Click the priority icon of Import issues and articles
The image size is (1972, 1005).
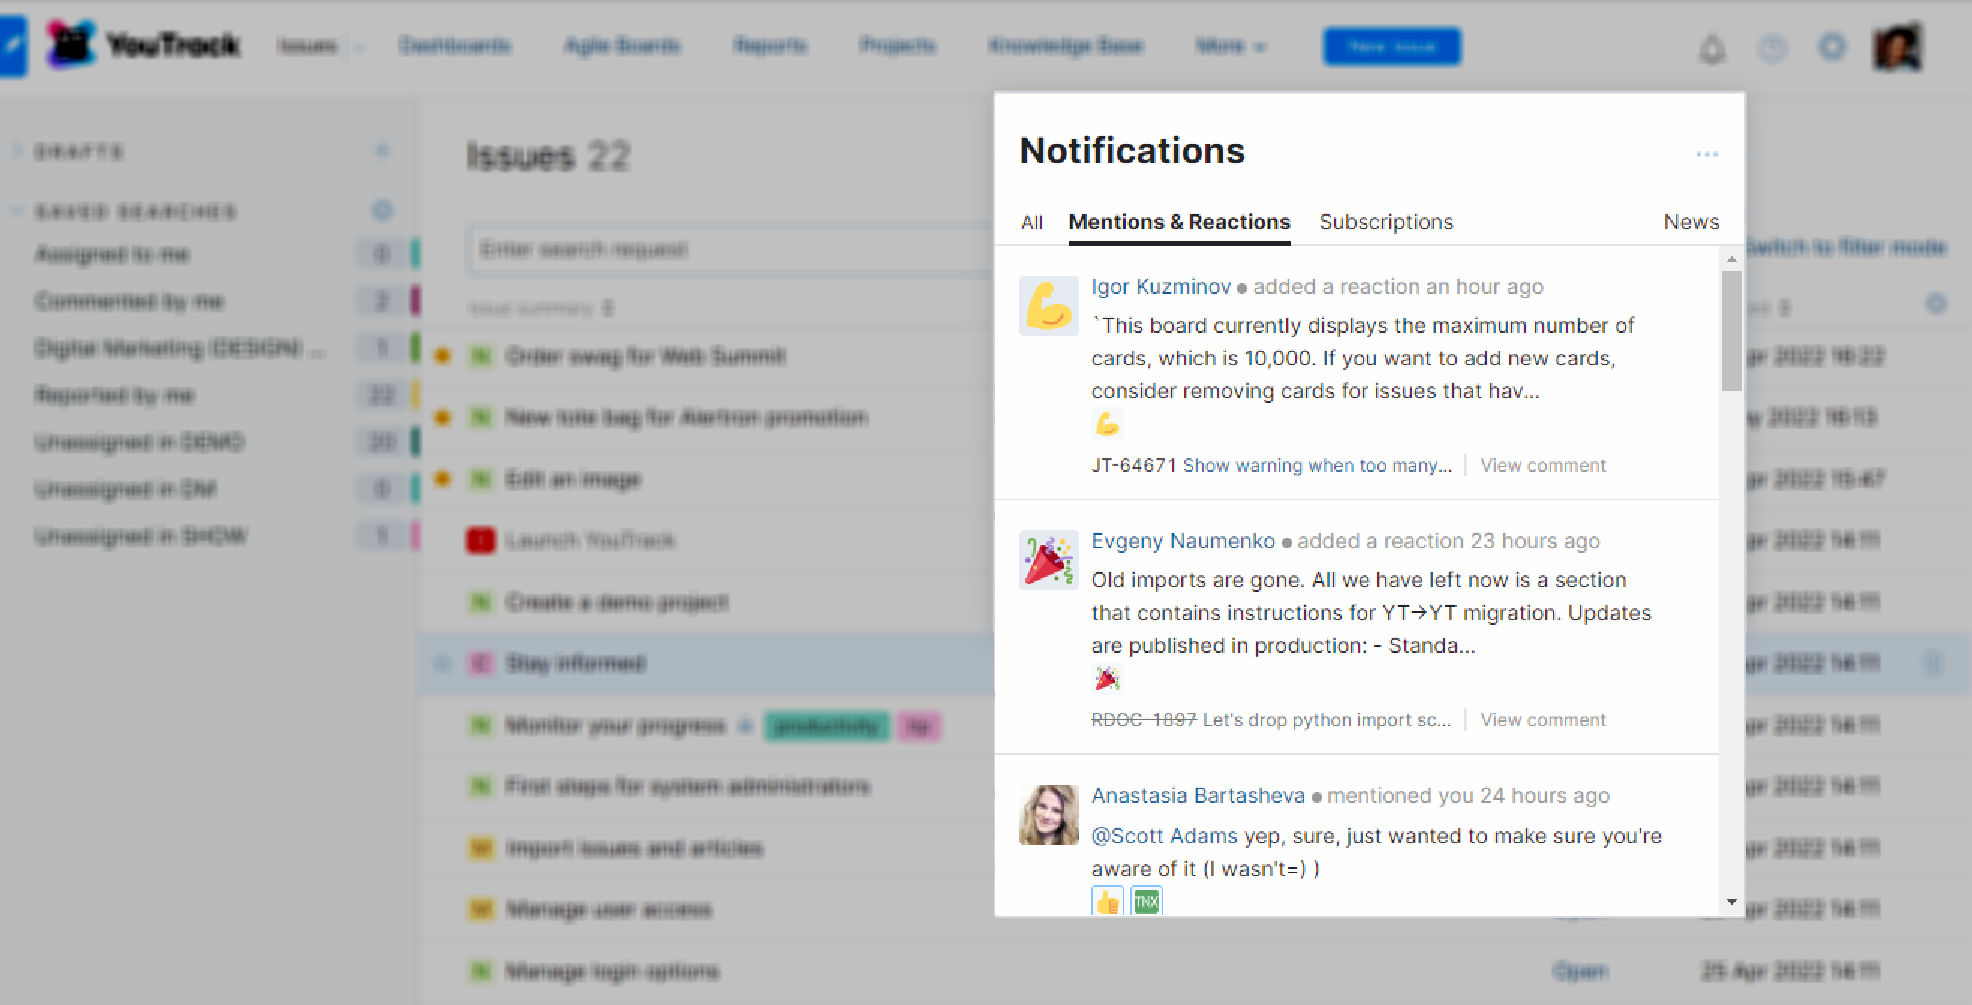pos(481,849)
